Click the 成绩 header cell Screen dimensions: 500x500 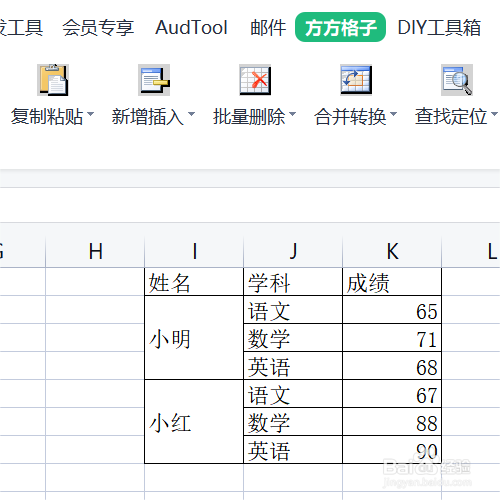coord(392,282)
